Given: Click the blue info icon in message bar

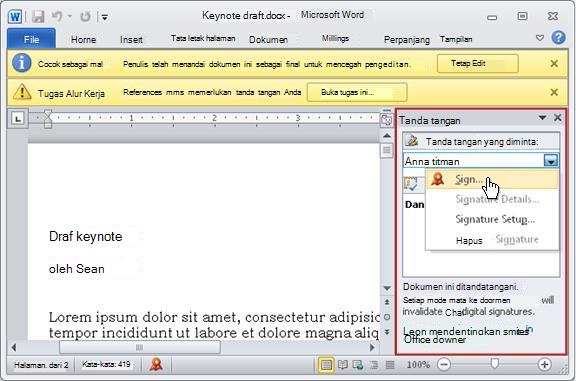Looking at the screenshot, I should click(22, 63).
